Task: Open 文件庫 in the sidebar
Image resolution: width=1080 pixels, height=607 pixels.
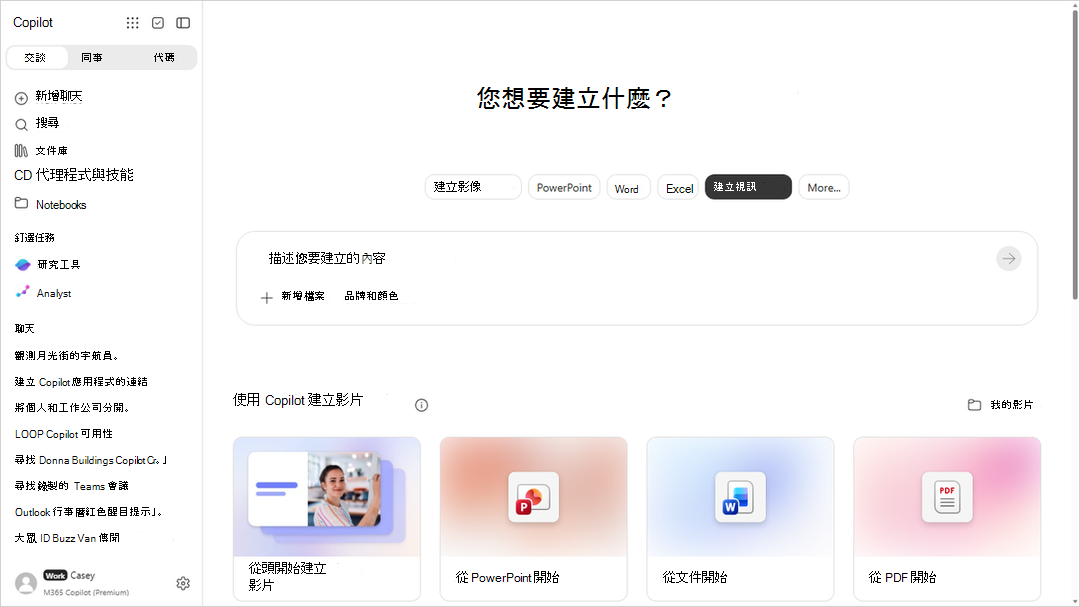Action: [x=52, y=150]
